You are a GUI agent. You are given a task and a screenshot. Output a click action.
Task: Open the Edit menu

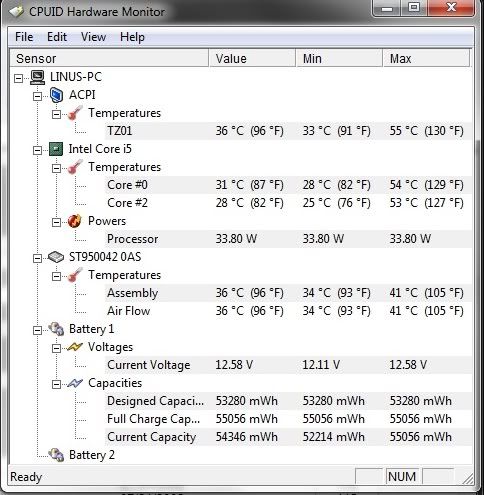pos(57,37)
